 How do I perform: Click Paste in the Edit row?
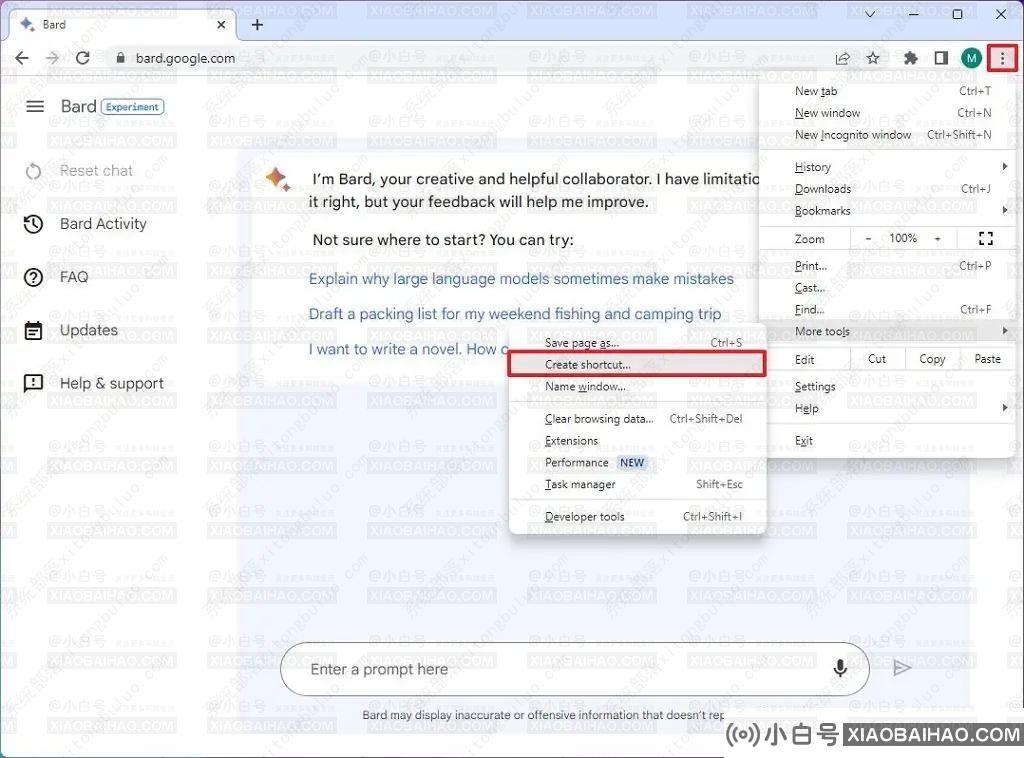[987, 359]
